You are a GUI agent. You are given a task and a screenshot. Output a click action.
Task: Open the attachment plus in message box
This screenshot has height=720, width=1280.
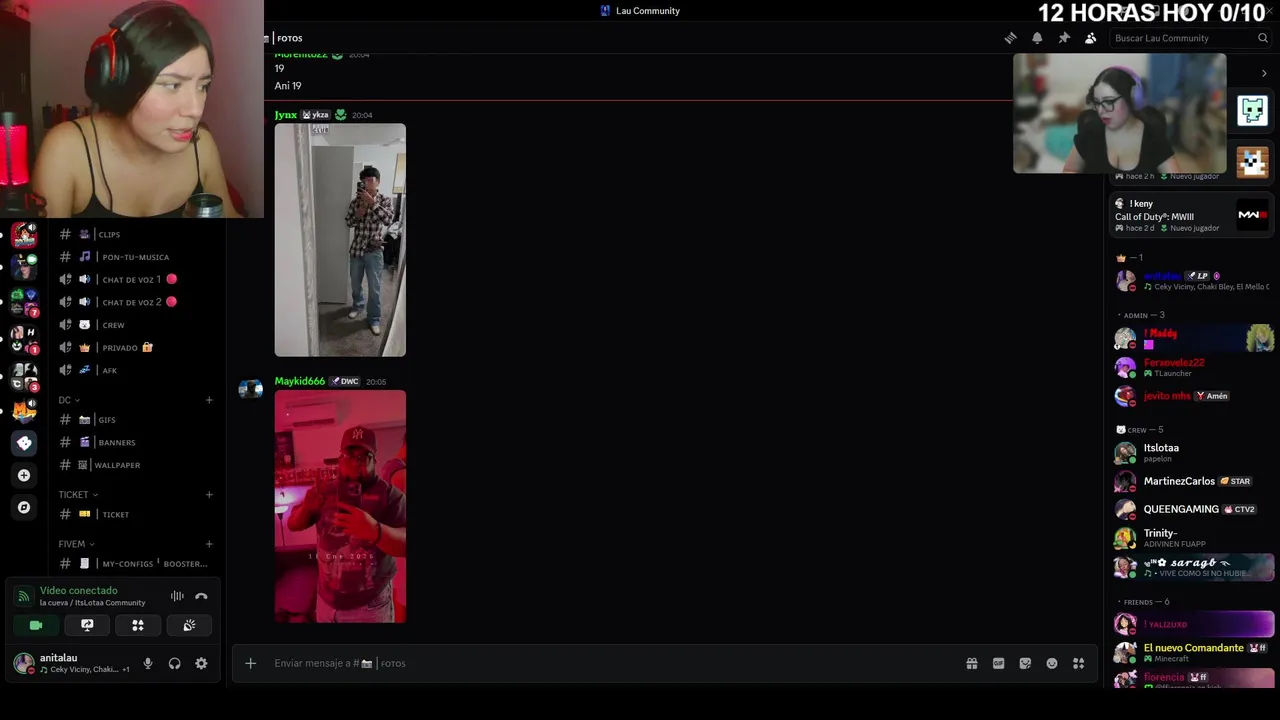[251, 663]
